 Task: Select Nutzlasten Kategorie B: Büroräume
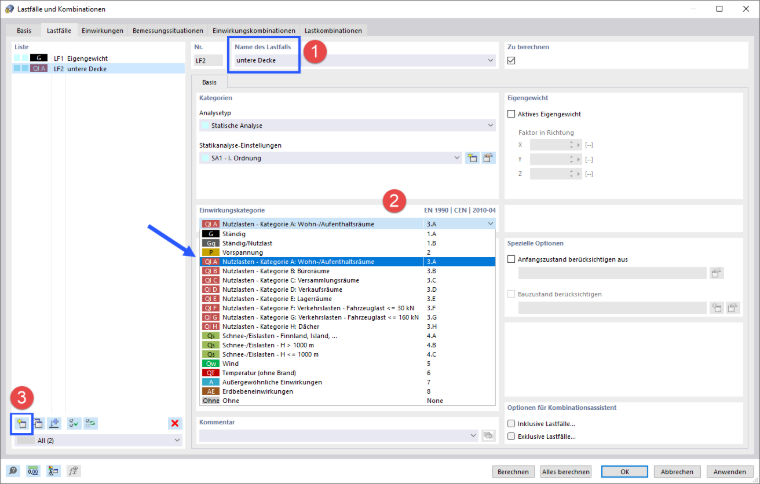point(348,271)
